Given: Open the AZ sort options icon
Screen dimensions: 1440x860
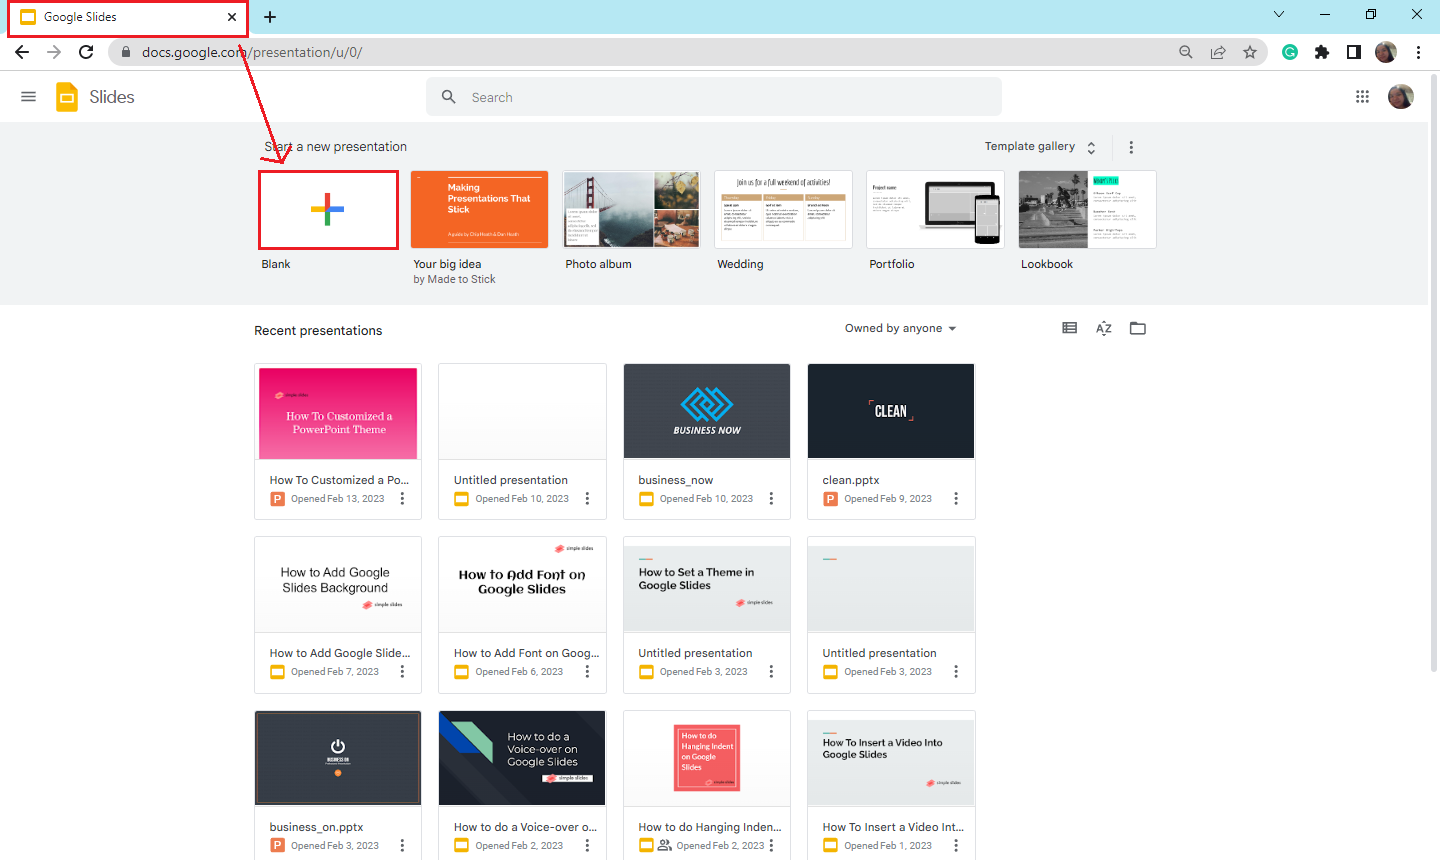Looking at the screenshot, I should 1104,328.
